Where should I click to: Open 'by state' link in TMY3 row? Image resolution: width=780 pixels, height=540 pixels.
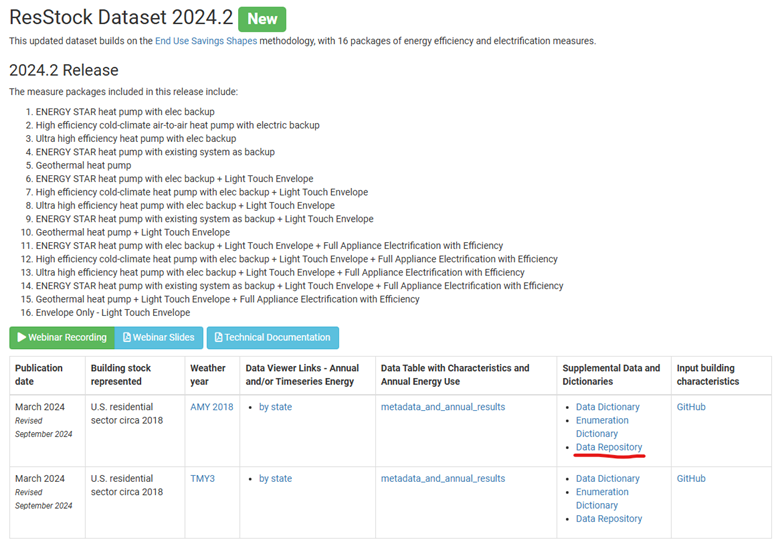point(275,479)
